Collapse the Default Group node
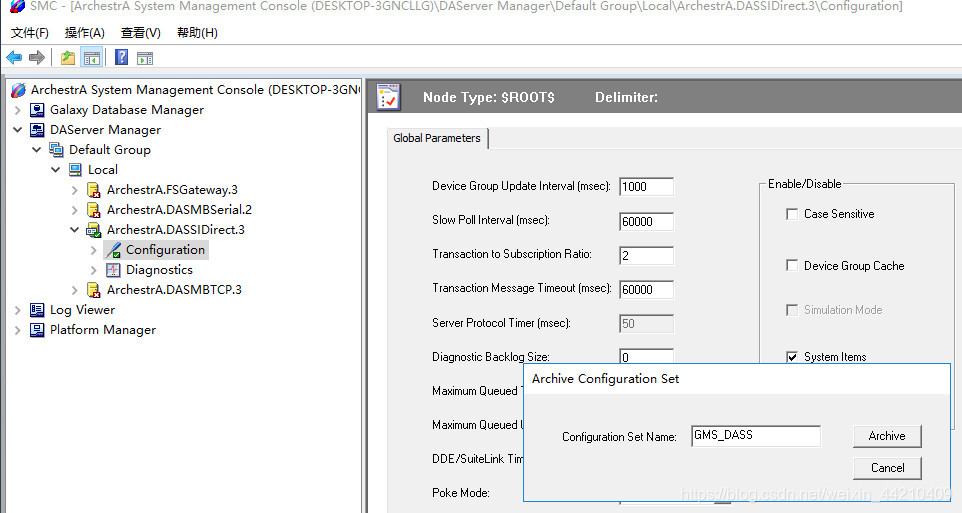The width and height of the screenshot is (962, 513). pos(37,150)
